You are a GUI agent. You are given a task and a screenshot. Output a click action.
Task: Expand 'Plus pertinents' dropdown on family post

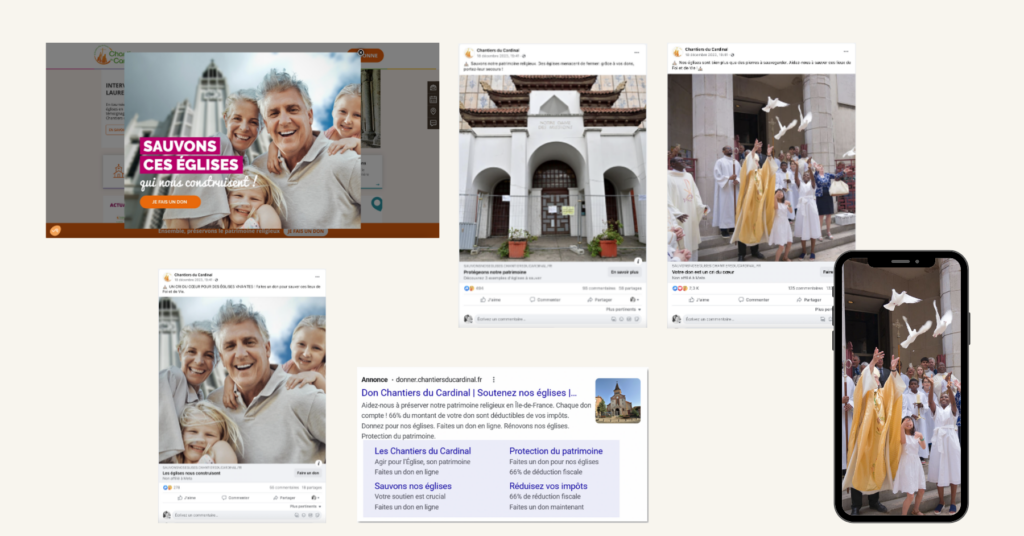coord(306,507)
